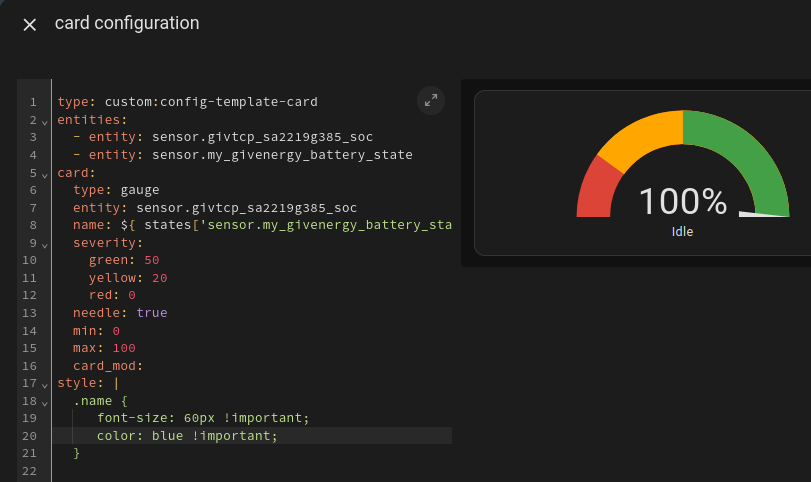Close the card configuration dialog
Viewport: 811px width, 482px height.
point(29,24)
